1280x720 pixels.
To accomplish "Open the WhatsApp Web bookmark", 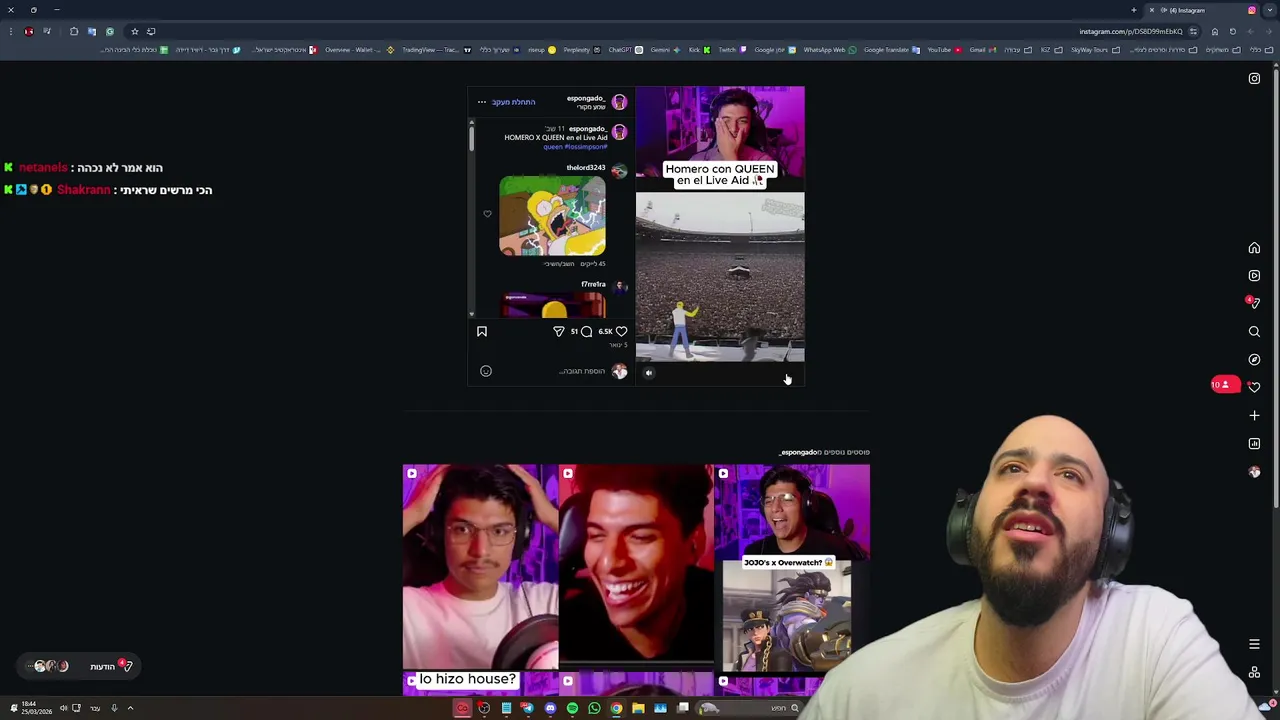I will pyautogui.click(x=830, y=50).
